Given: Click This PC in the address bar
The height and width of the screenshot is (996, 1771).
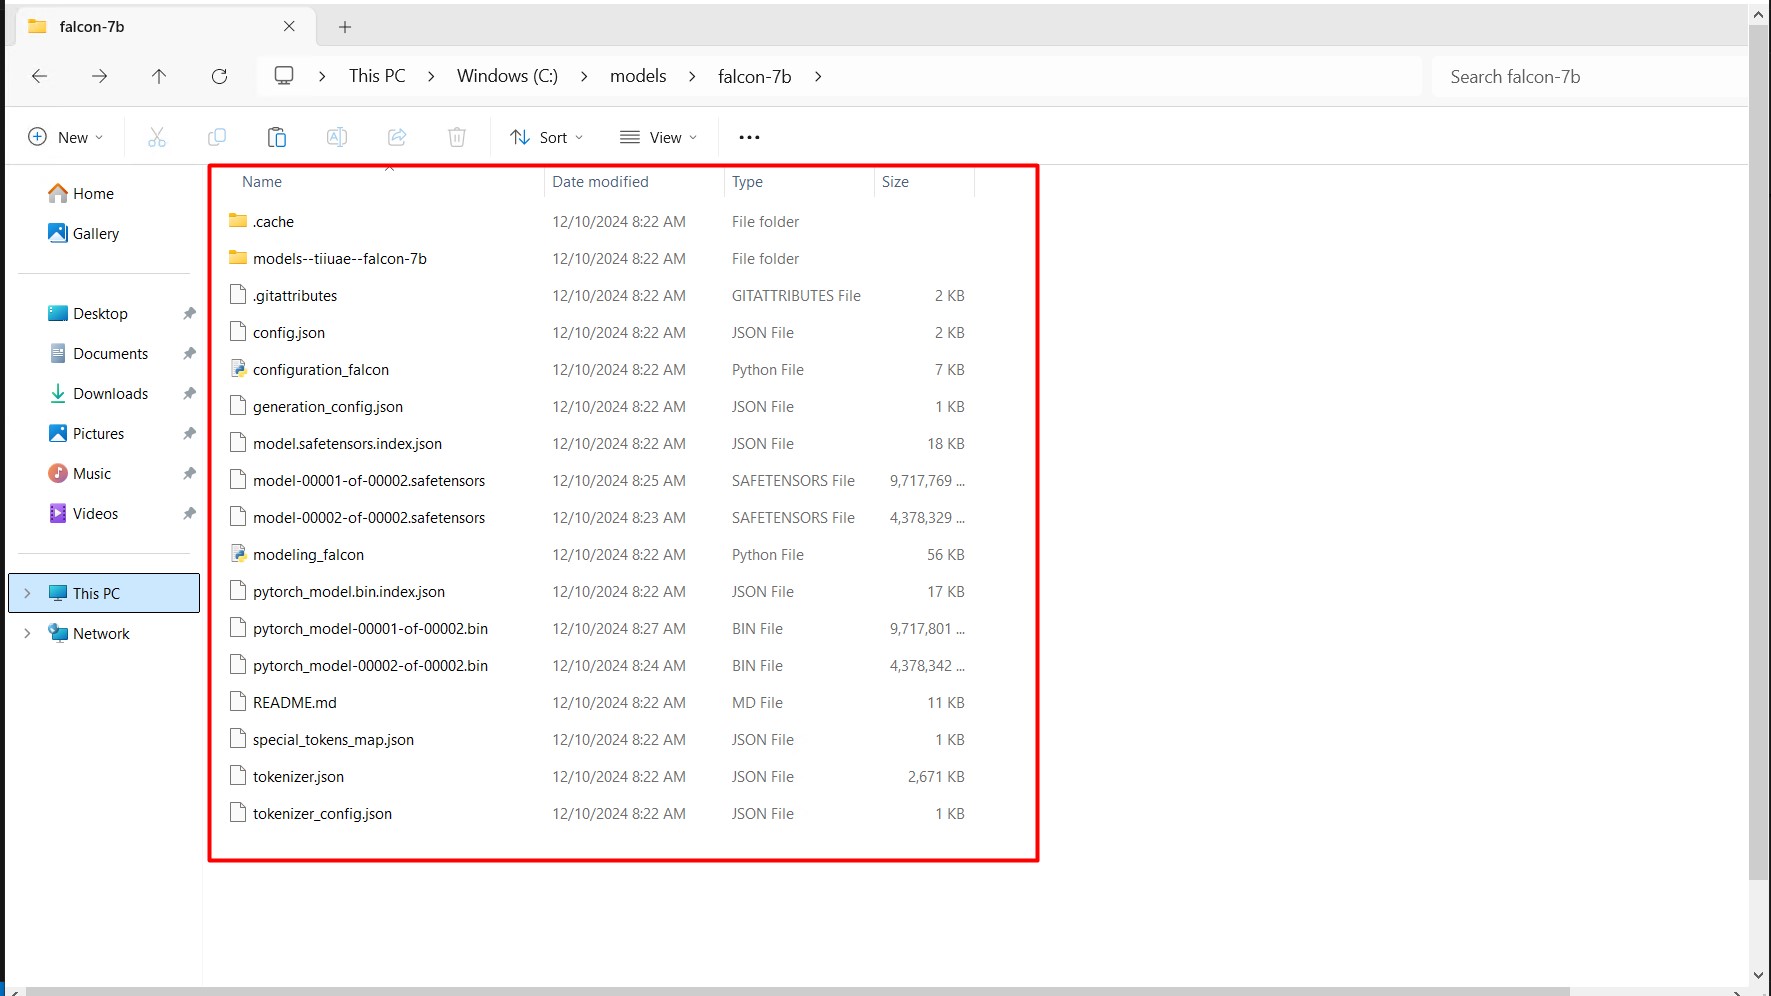Looking at the screenshot, I should pos(377,76).
